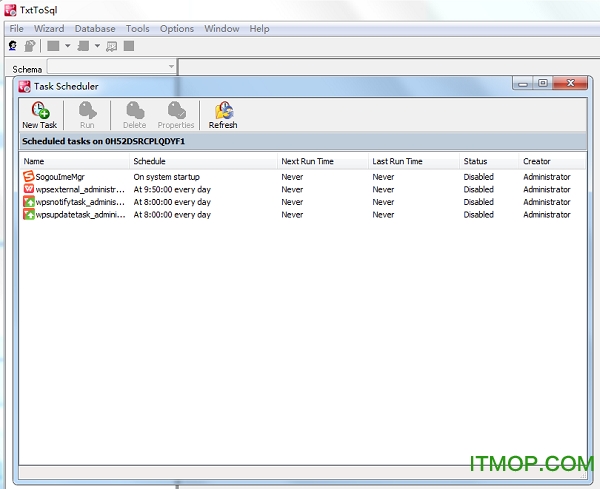Click the New Task clock icon
Viewport: 600px width, 489px height.
40,110
